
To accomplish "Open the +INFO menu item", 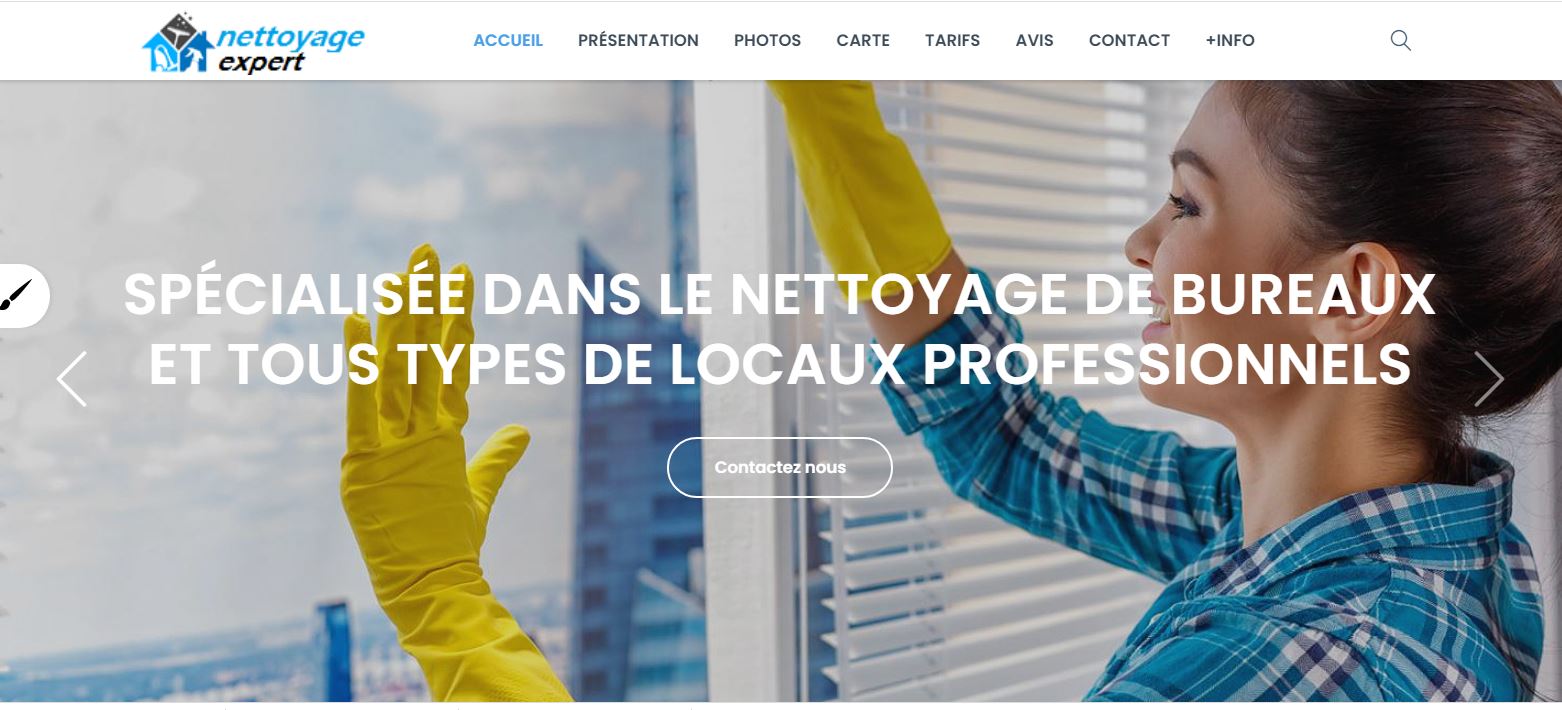I will (x=1230, y=41).
